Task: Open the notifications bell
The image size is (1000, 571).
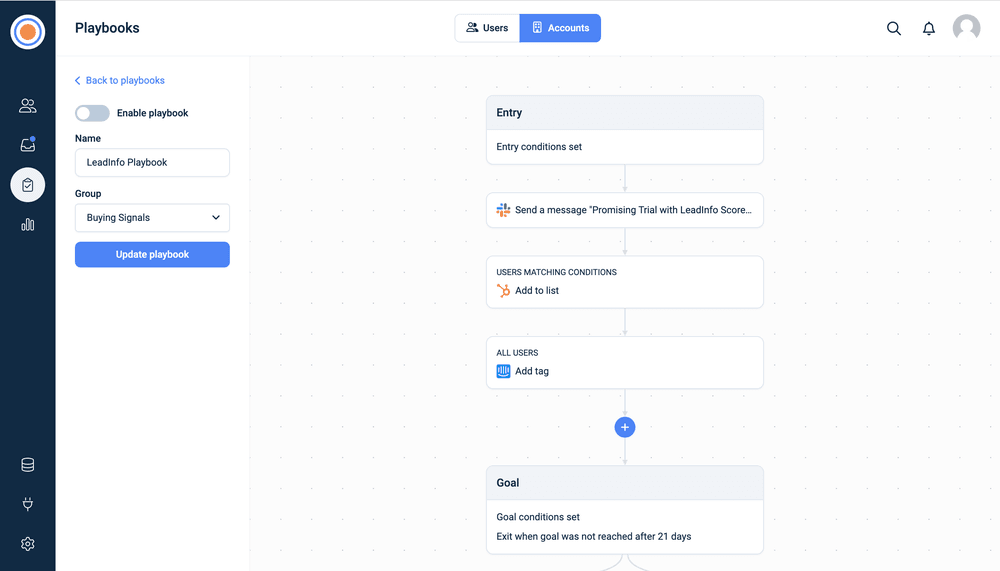Action: pos(929,28)
